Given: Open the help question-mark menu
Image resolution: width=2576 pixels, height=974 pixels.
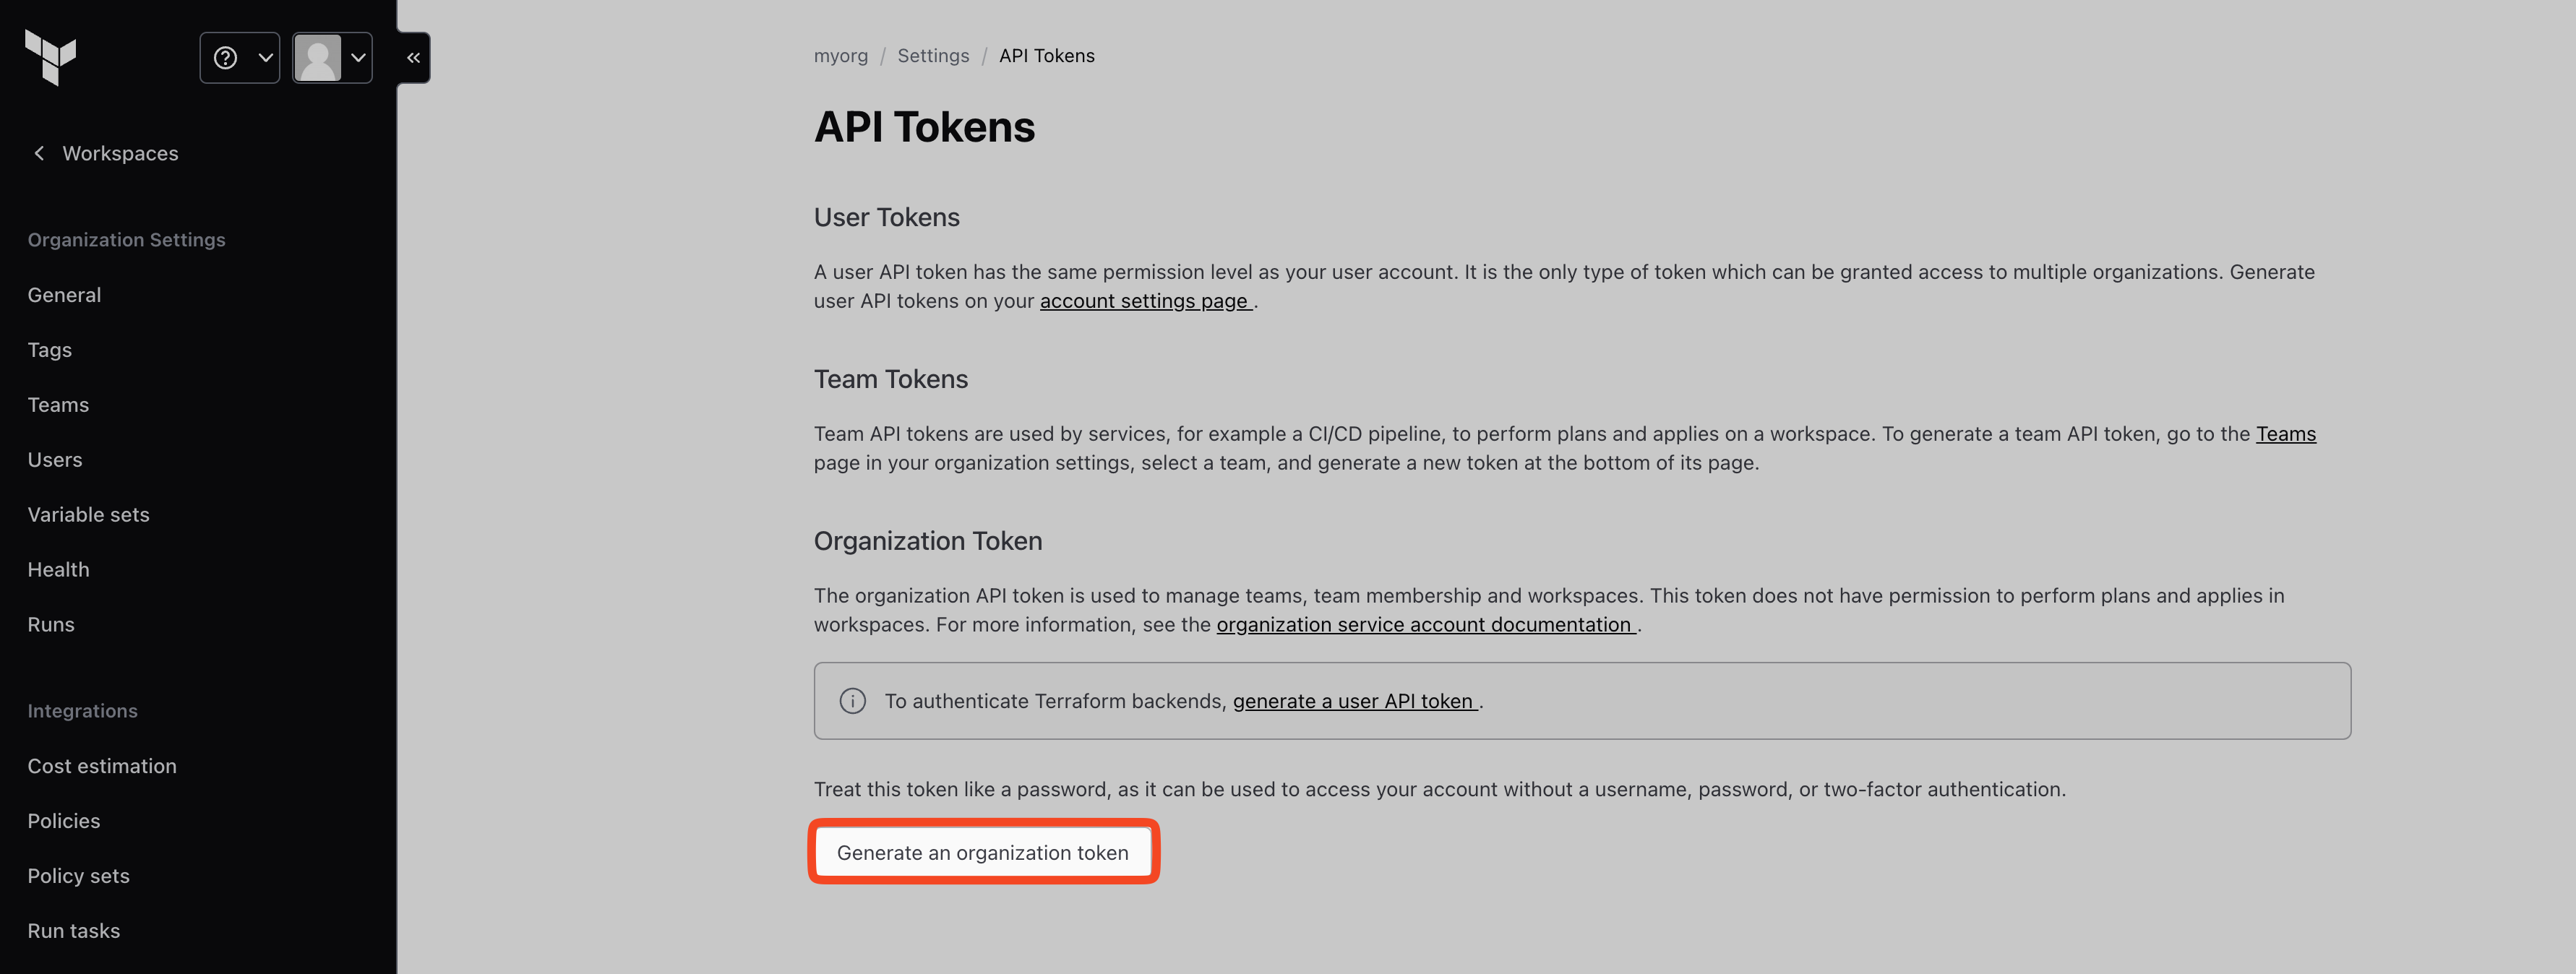Looking at the screenshot, I should [239, 58].
